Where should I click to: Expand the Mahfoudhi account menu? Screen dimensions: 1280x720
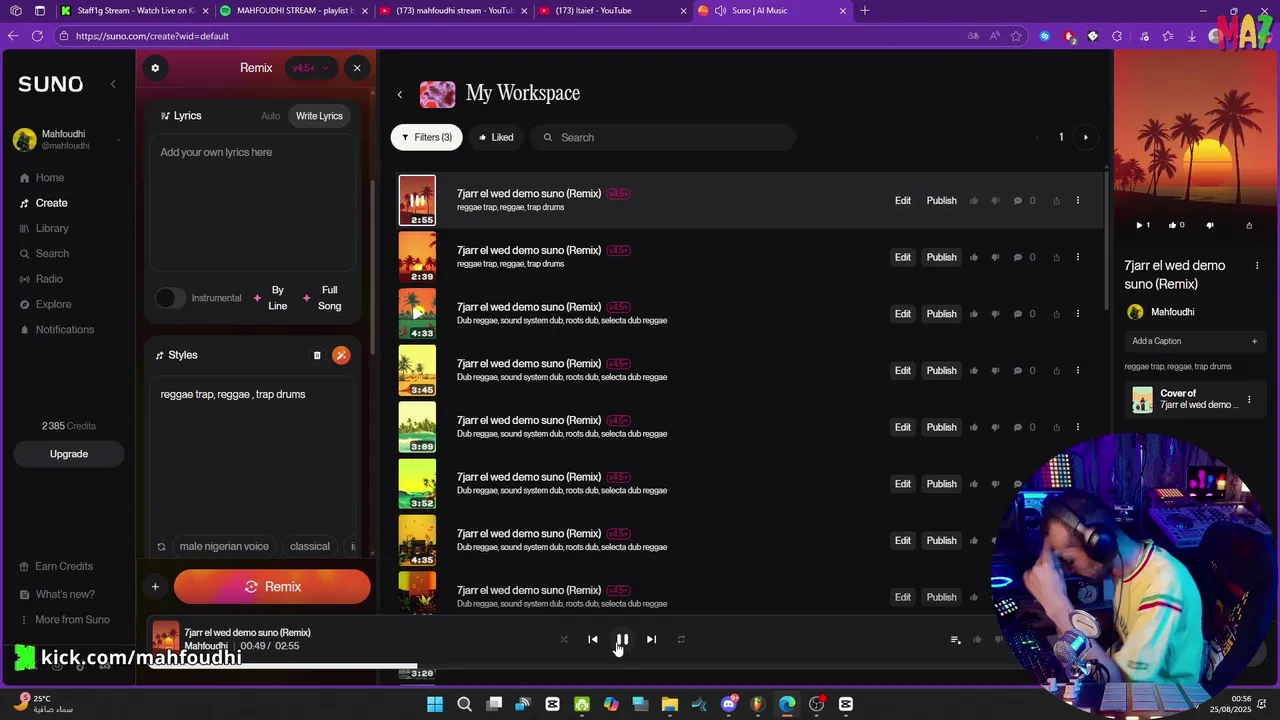[66, 140]
